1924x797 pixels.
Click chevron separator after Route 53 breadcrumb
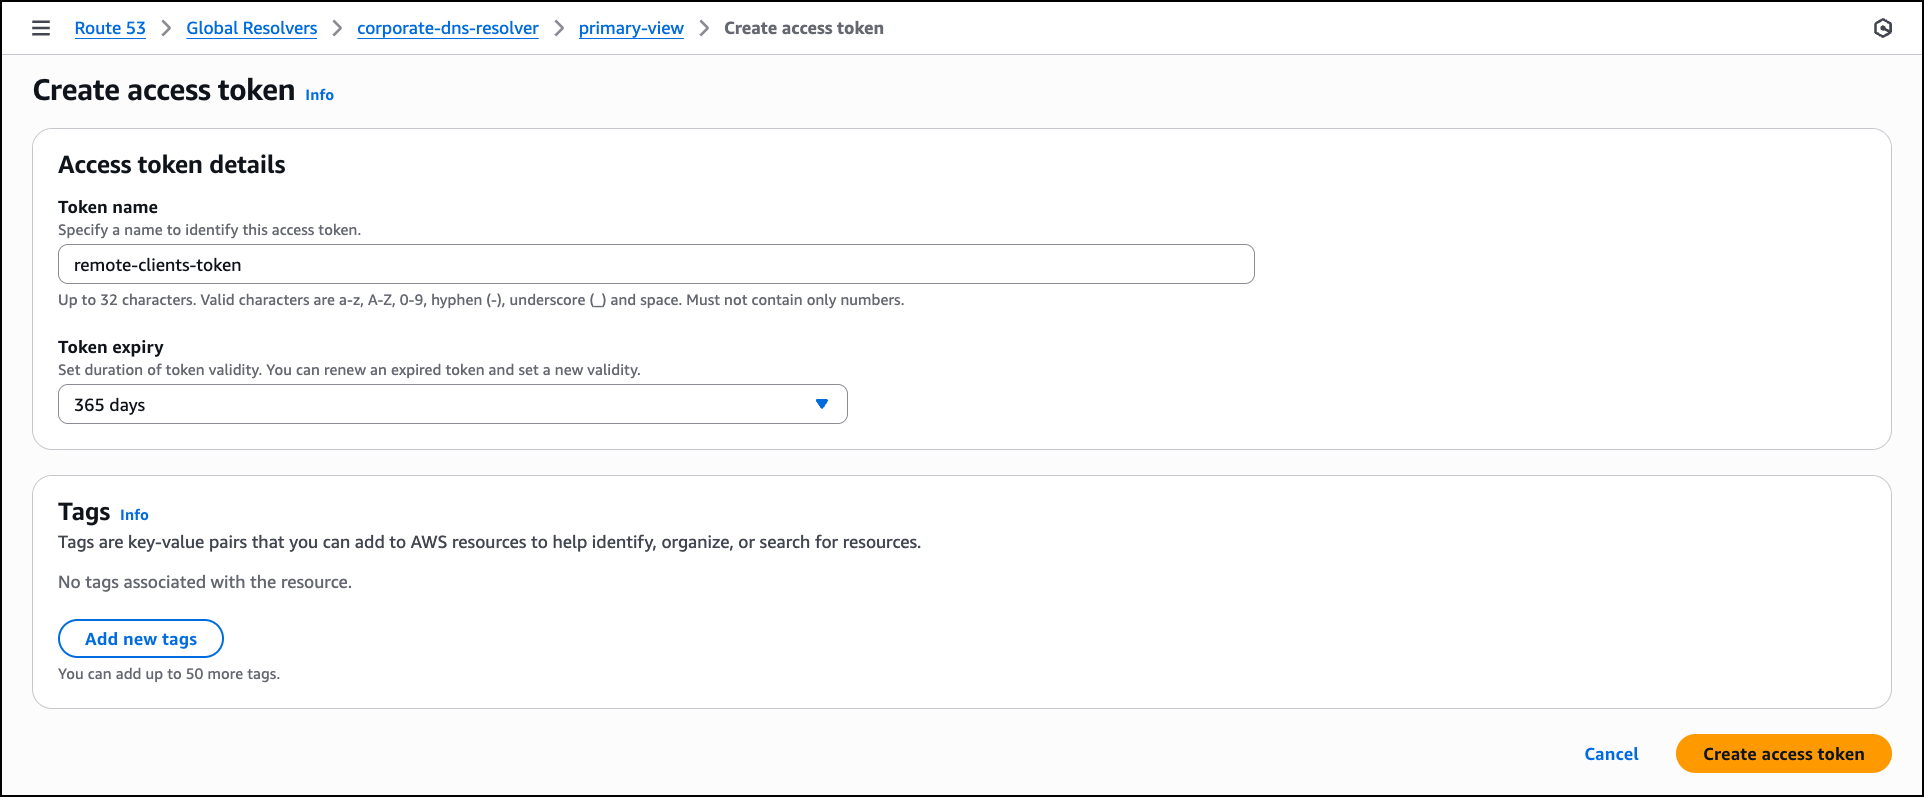[x=166, y=28]
